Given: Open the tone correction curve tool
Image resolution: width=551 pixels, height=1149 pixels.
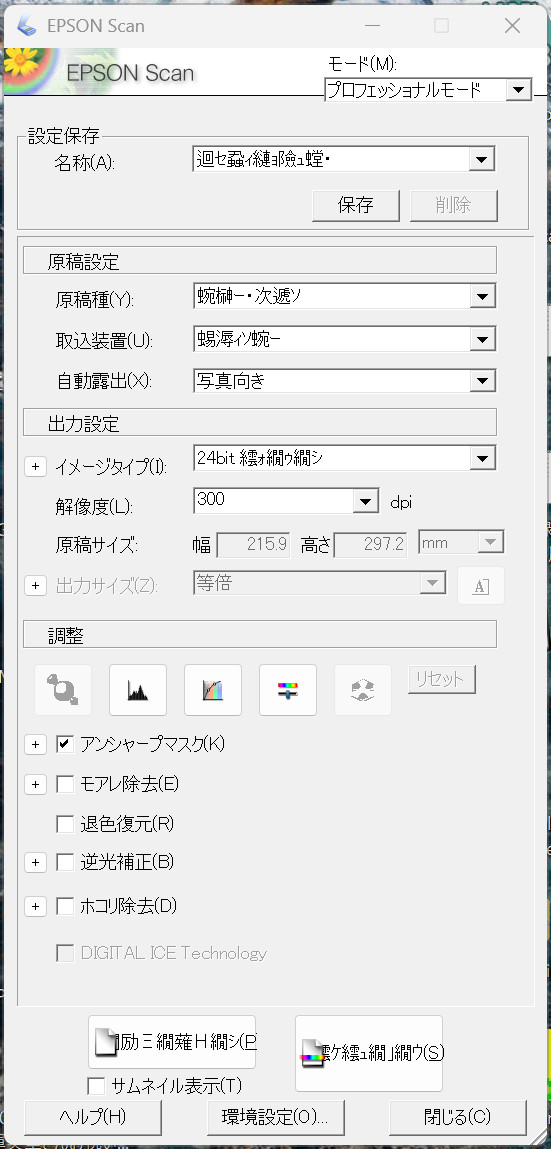Looking at the screenshot, I should pos(212,690).
